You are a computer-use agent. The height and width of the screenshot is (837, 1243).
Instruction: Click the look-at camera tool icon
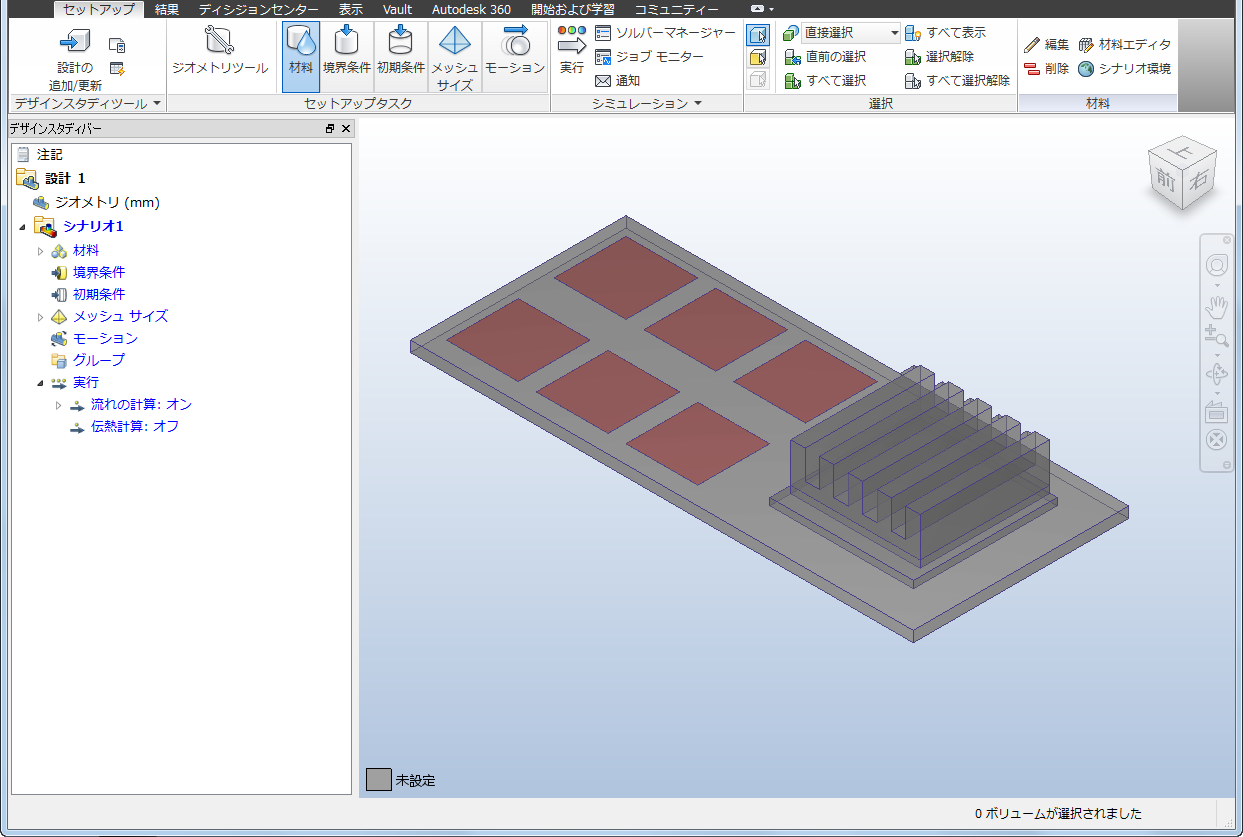point(1216,412)
